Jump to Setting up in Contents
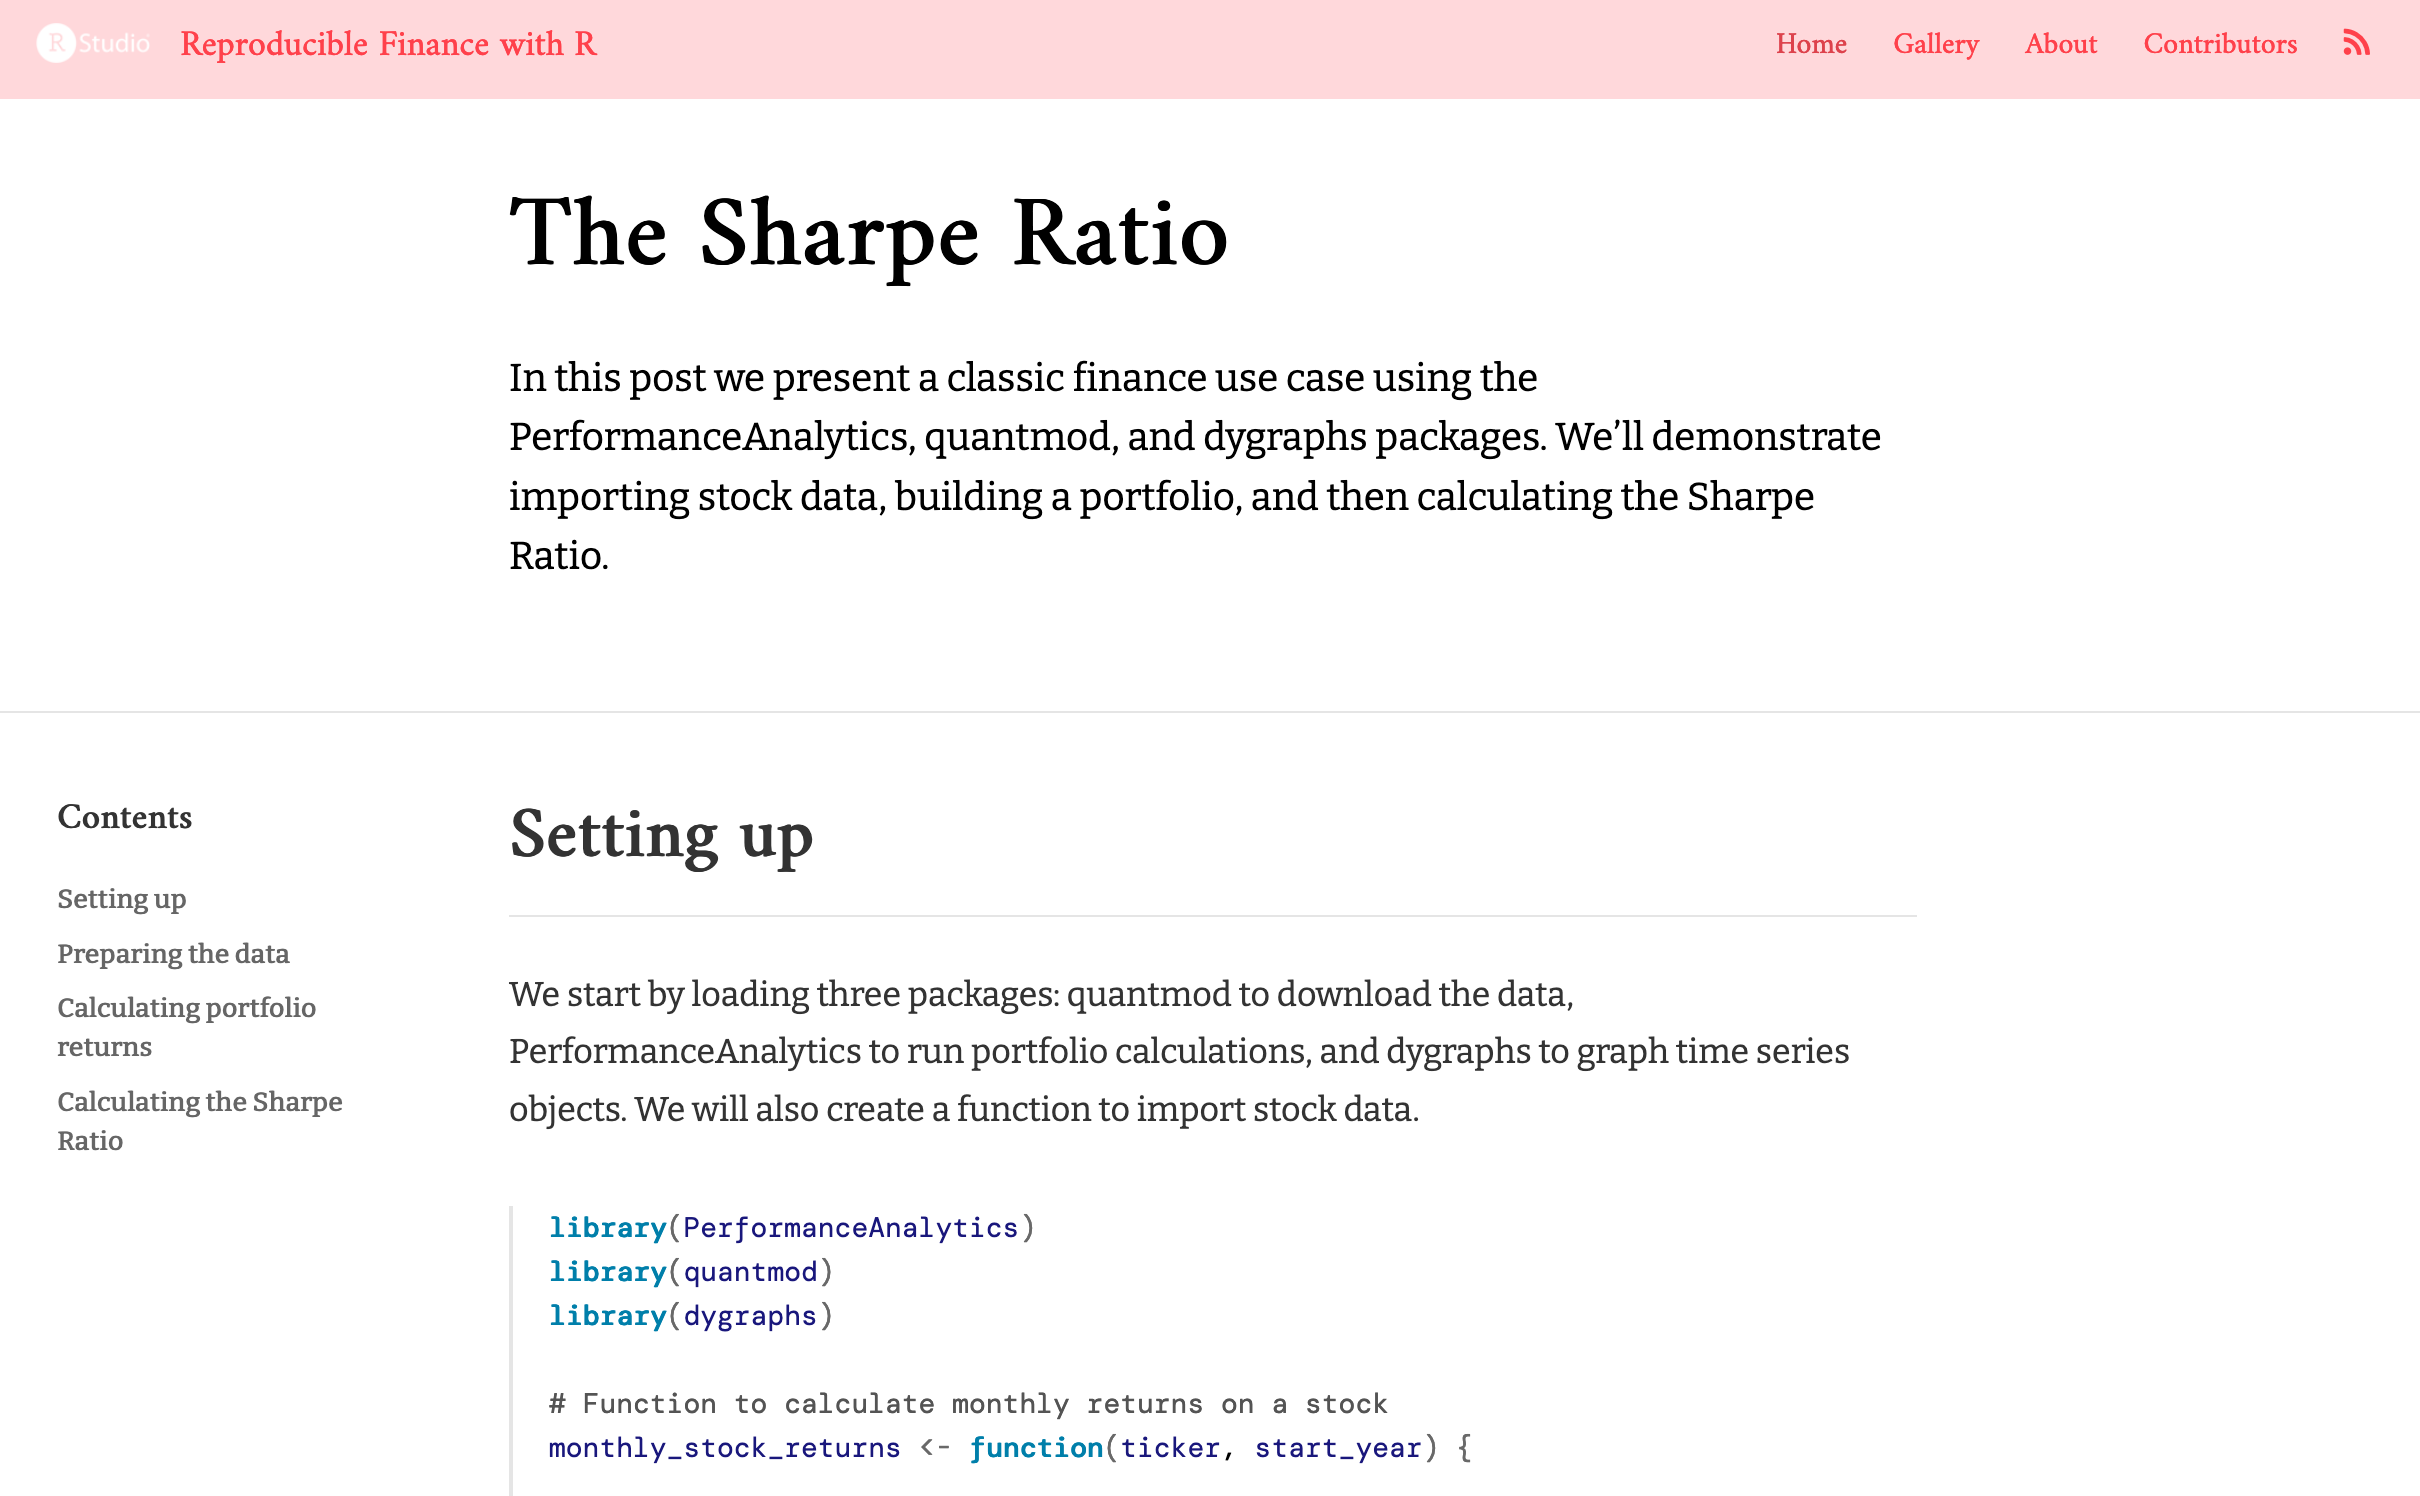The width and height of the screenshot is (2420, 1496). pos(122,899)
